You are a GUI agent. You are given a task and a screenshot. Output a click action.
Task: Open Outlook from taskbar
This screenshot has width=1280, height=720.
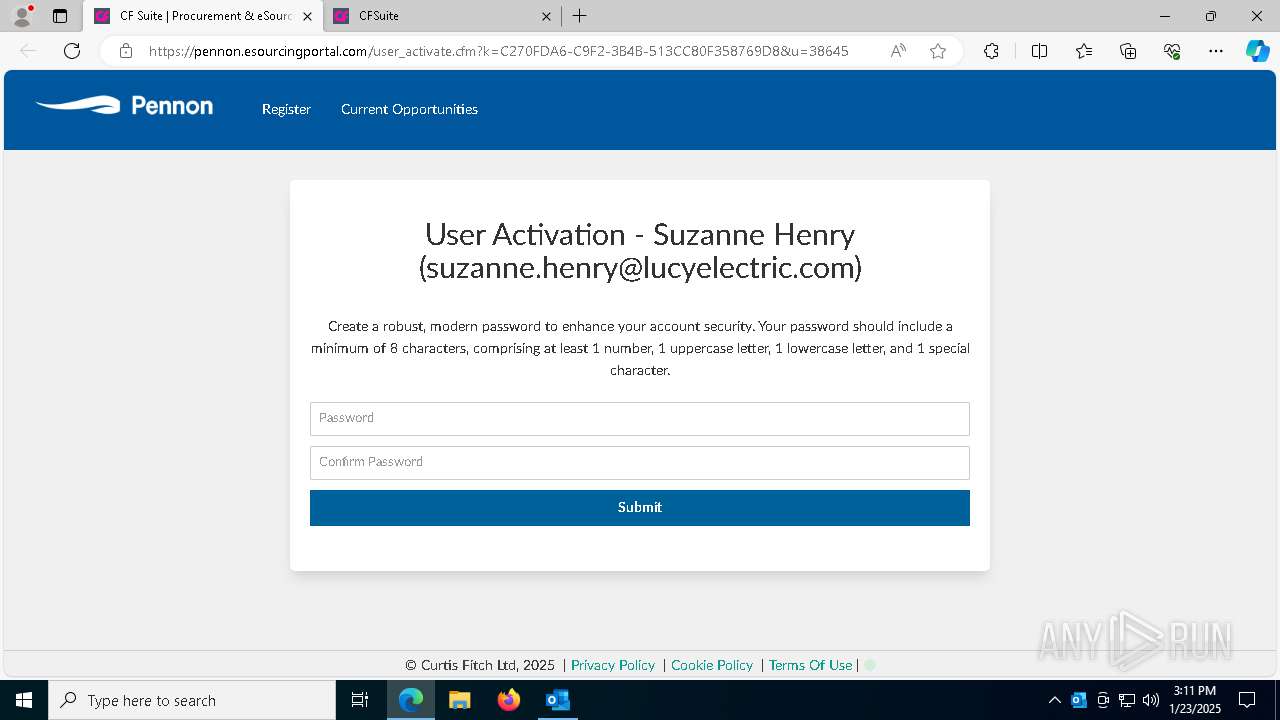(x=557, y=700)
